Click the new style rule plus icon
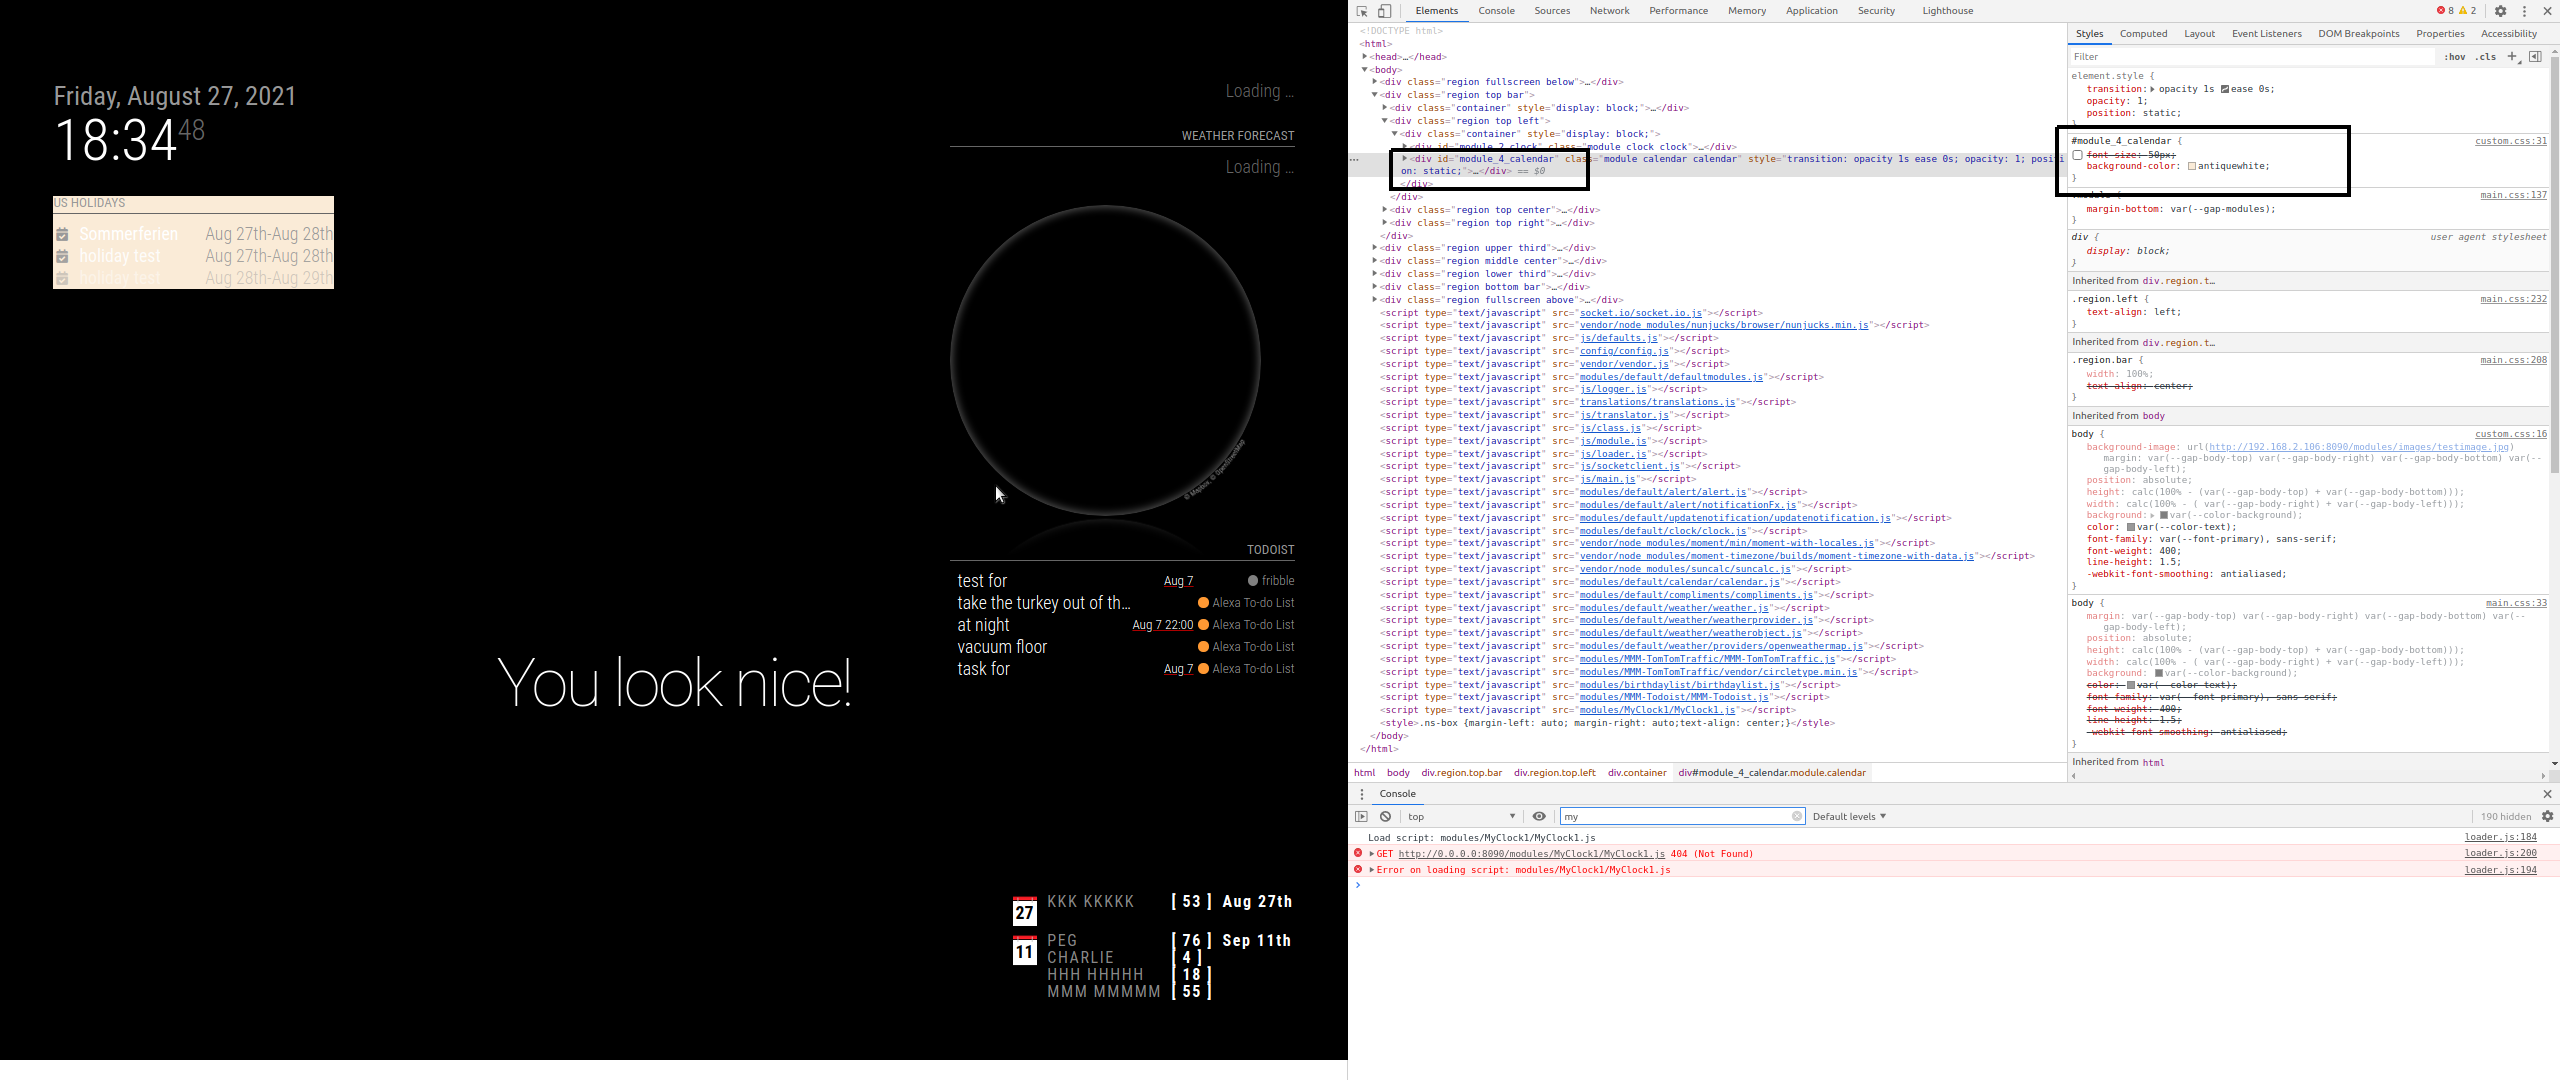Viewport: 2560px width, 1080px height. (x=2512, y=57)
